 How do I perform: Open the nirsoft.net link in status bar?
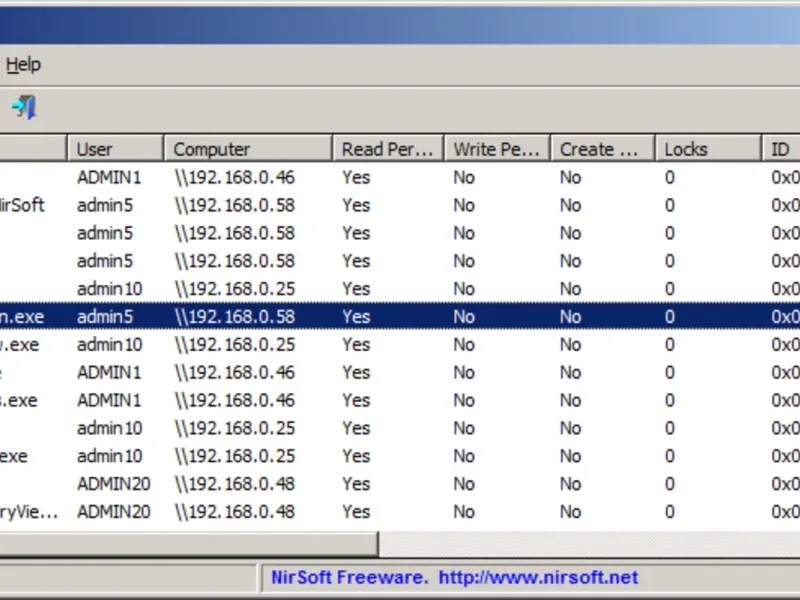tap(540, 577)
